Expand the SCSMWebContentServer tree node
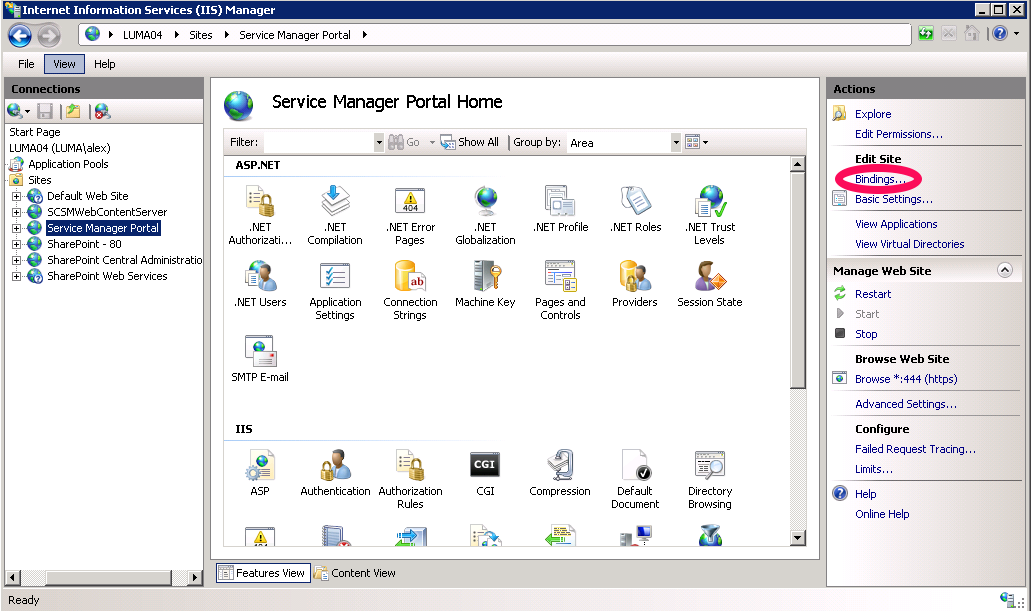The height and width of the screenshot is (611, 1031). (x=16, y=212)
